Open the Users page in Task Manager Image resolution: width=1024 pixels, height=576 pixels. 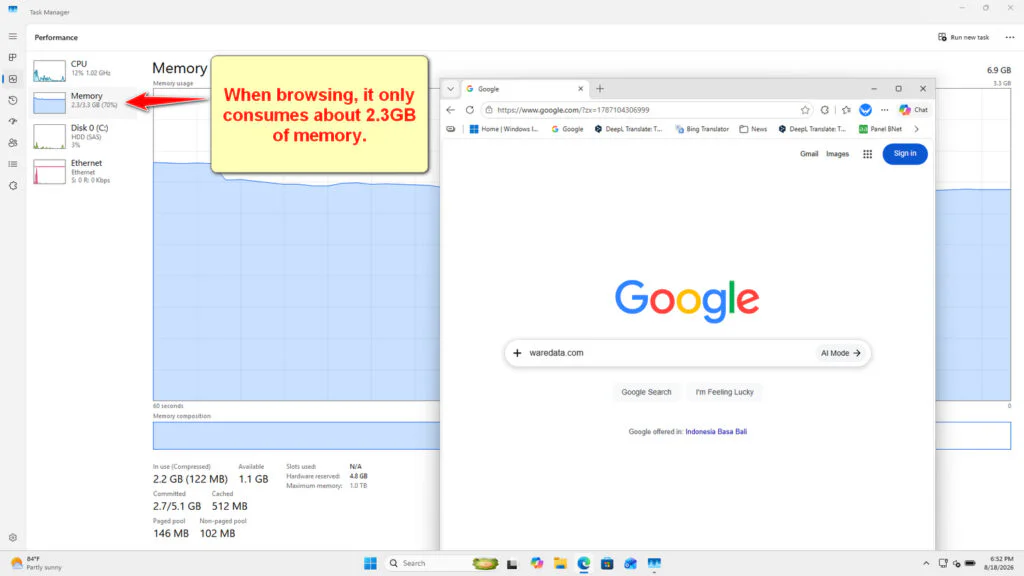click(x=12, y=142)
